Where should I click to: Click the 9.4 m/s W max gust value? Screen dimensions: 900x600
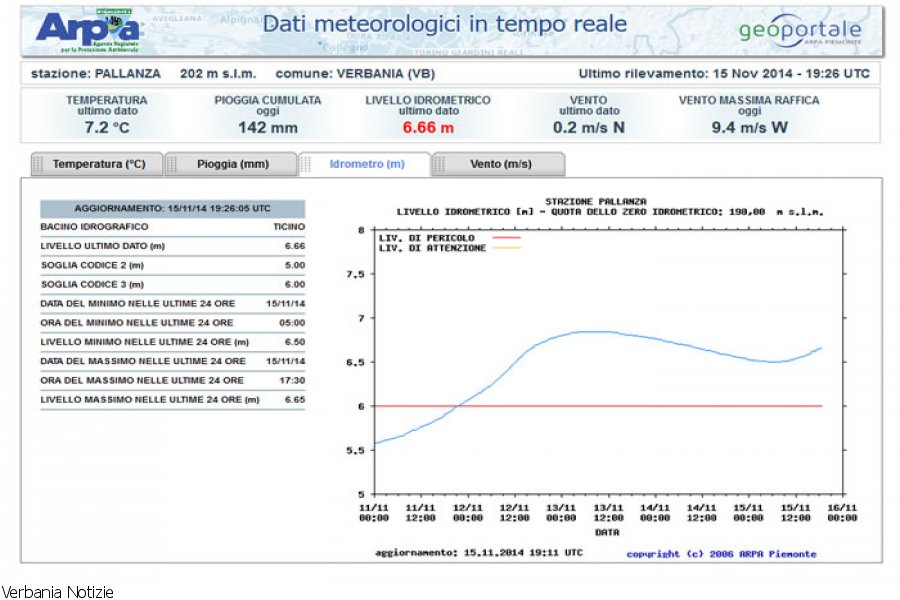(749, 128)
